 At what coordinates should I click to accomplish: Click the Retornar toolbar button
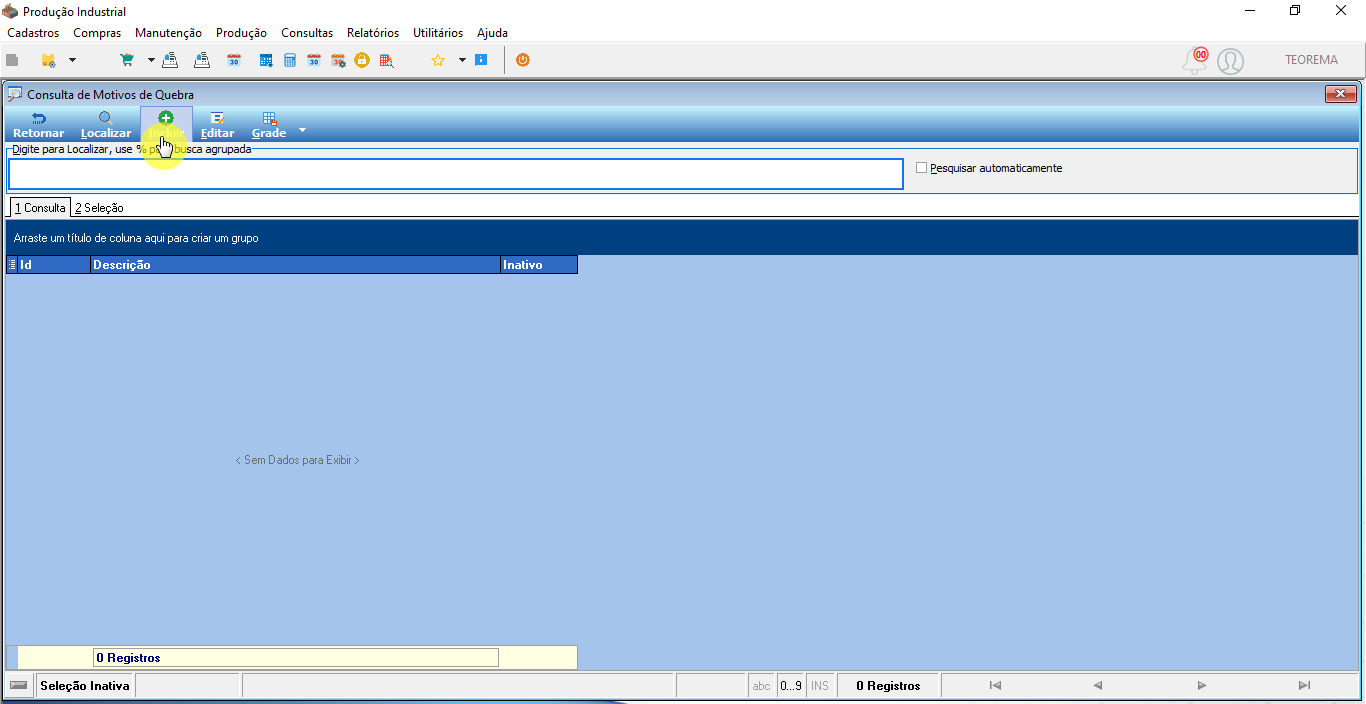[38, 125]
